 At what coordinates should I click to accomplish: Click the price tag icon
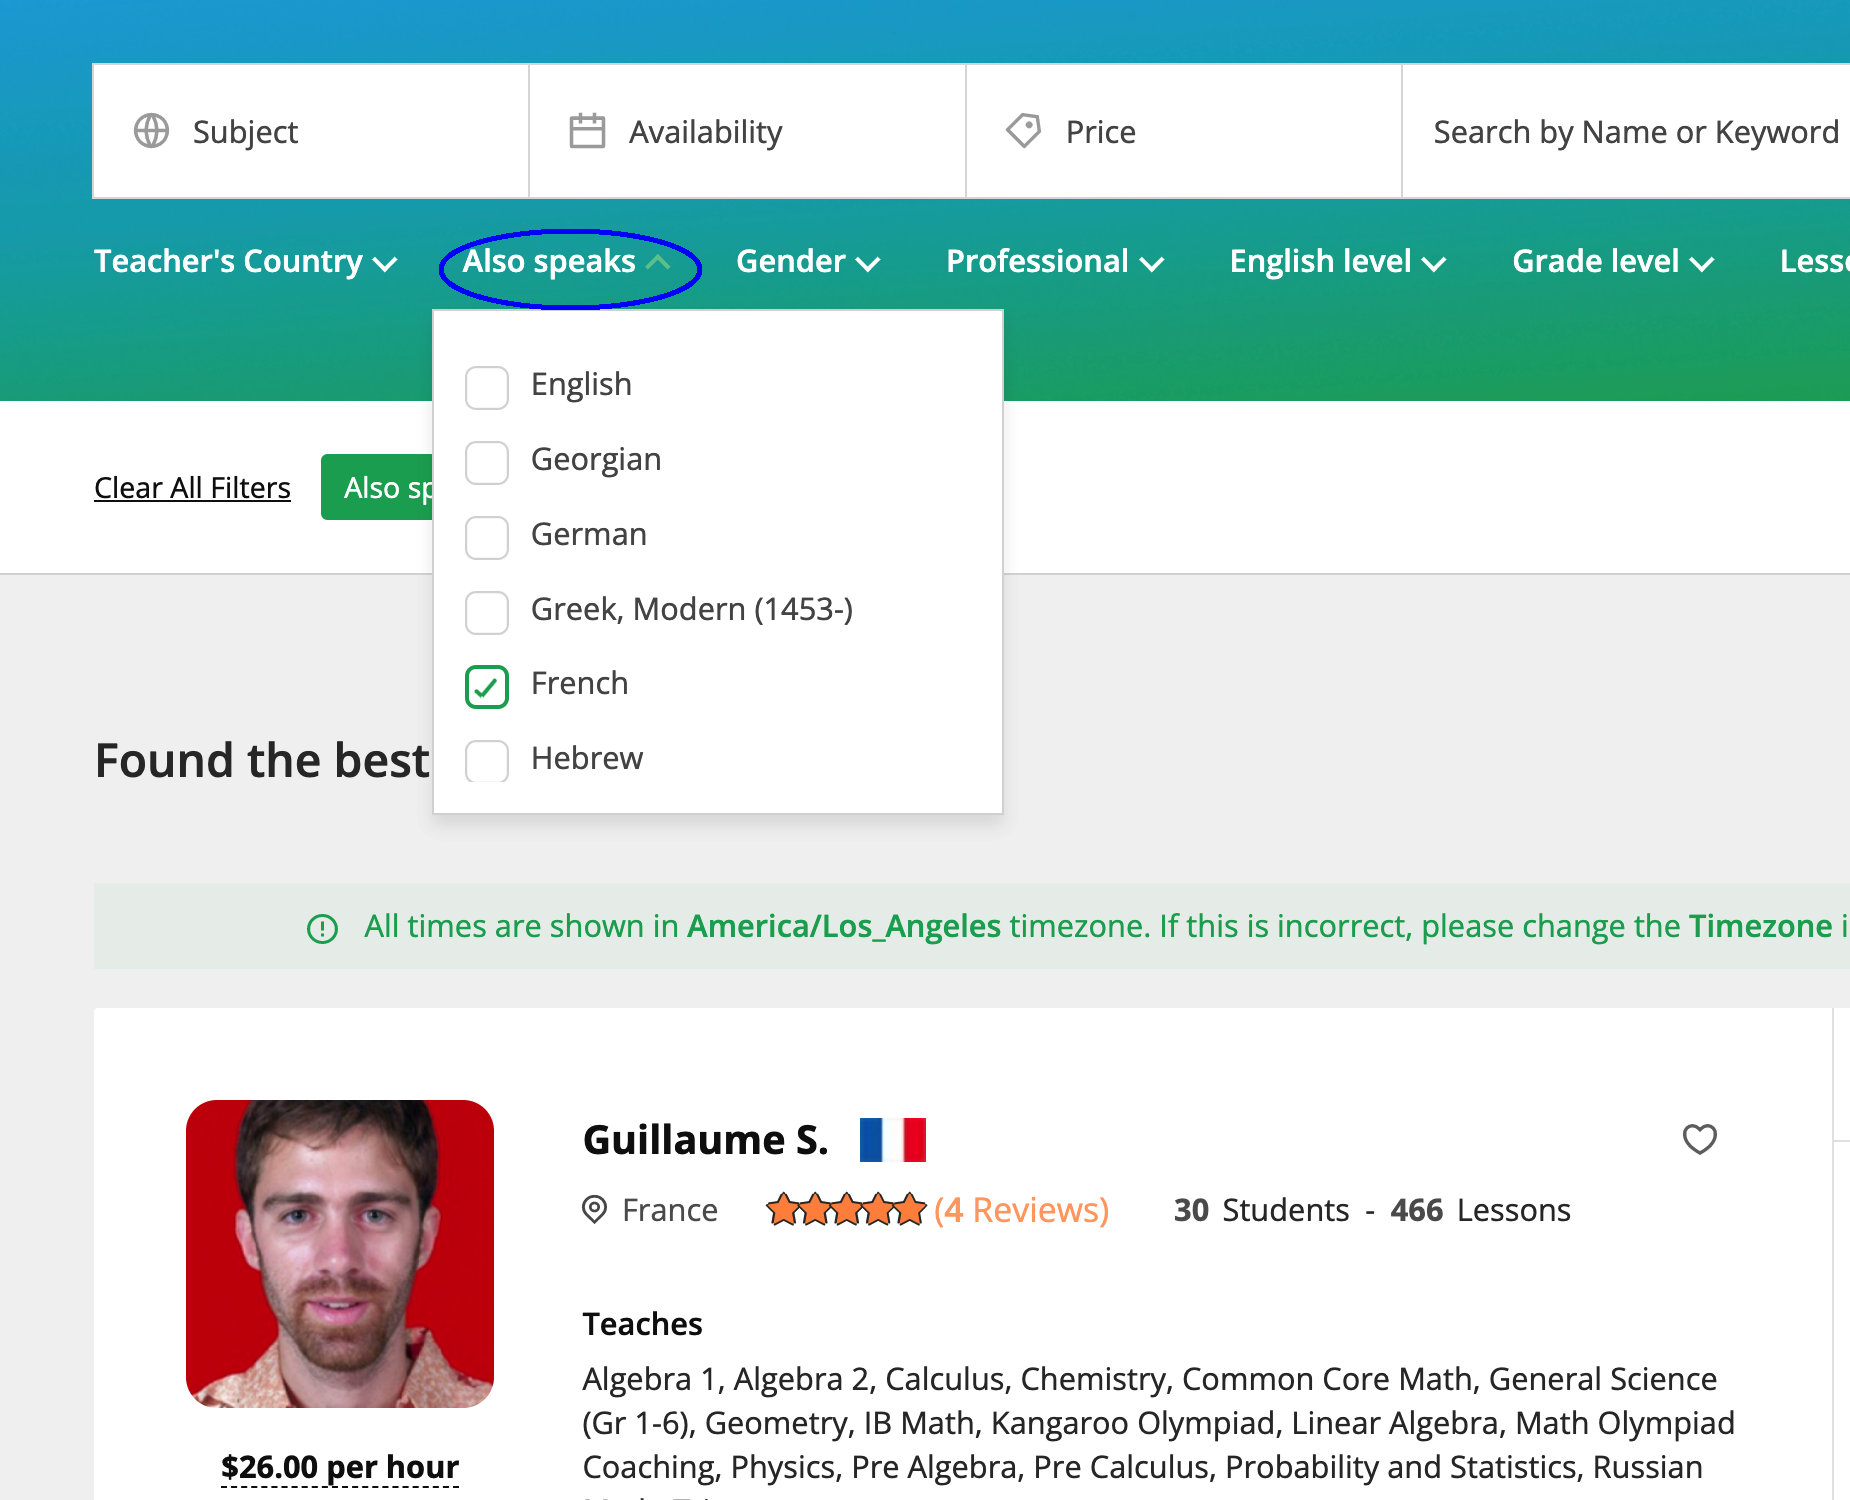(x=1023, y=131)
